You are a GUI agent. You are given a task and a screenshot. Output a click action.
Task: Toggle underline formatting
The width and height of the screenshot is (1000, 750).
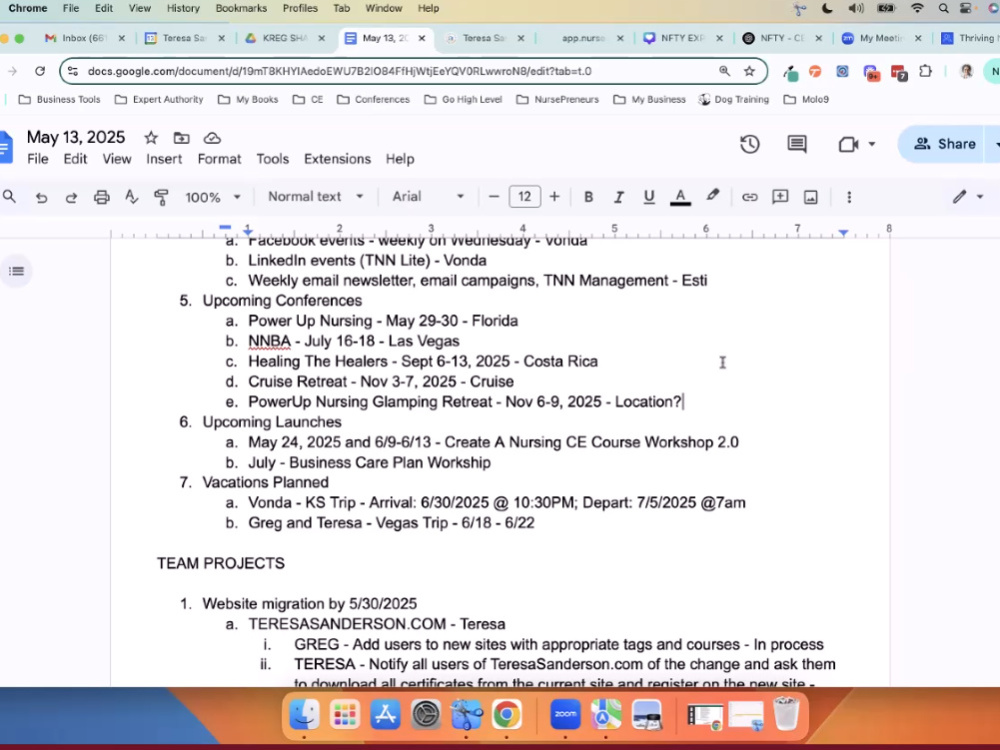(649, 197)
